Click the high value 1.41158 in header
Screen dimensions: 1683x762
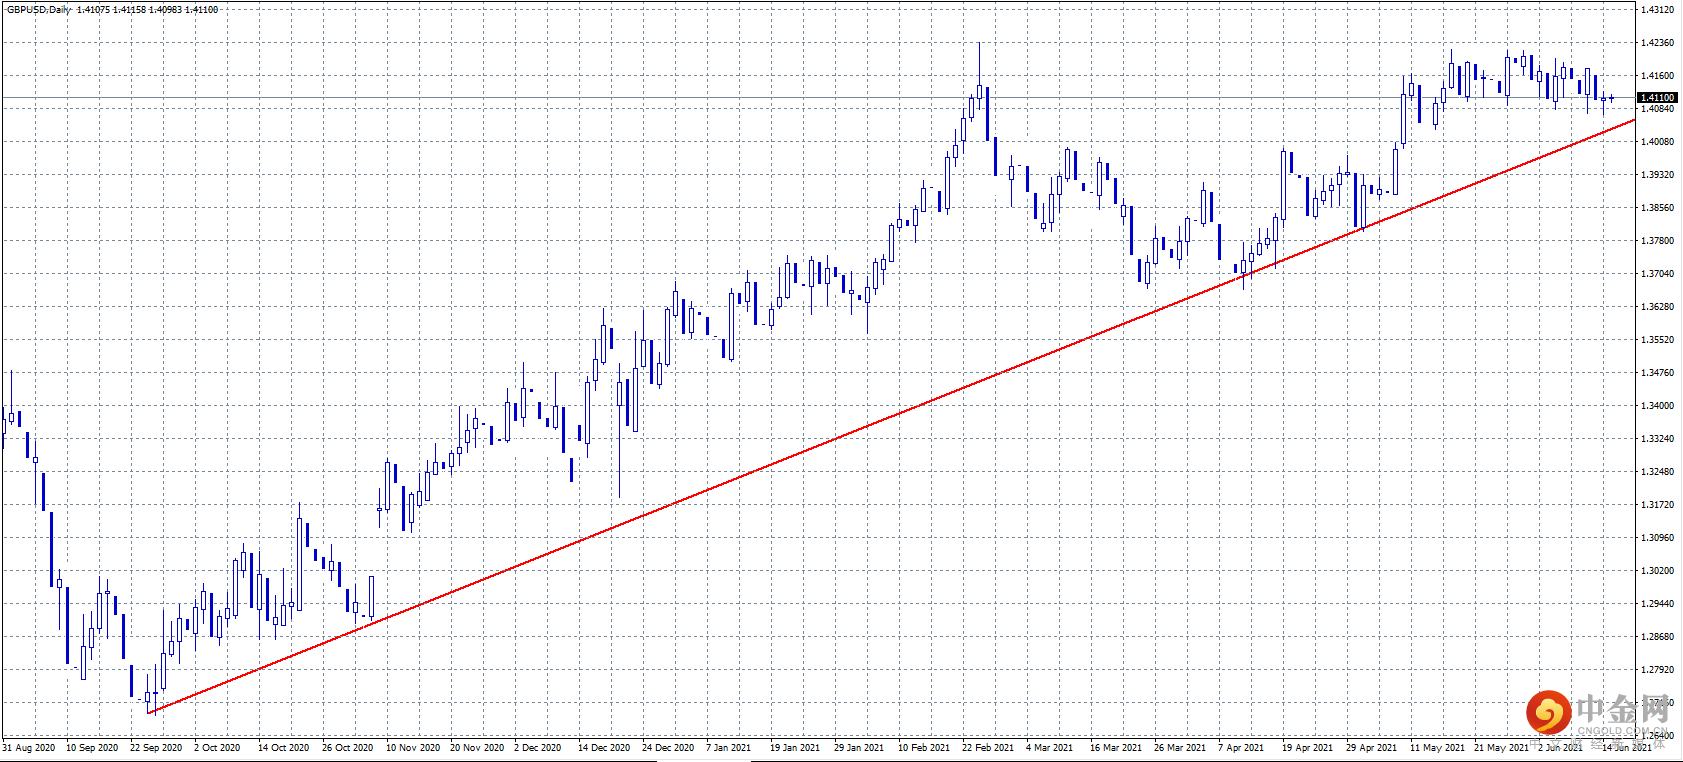pos(130,9)
